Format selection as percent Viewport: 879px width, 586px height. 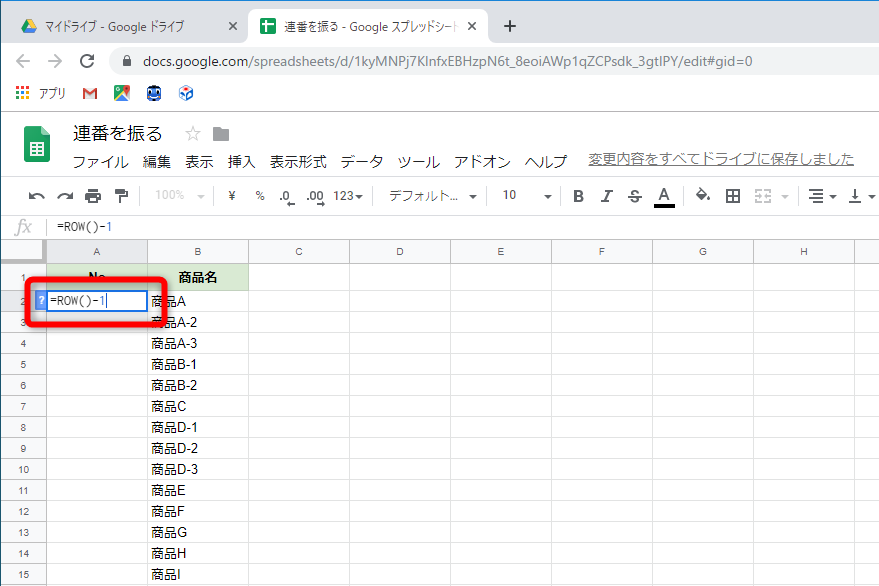pyautogui.click(x=262, y=196)
